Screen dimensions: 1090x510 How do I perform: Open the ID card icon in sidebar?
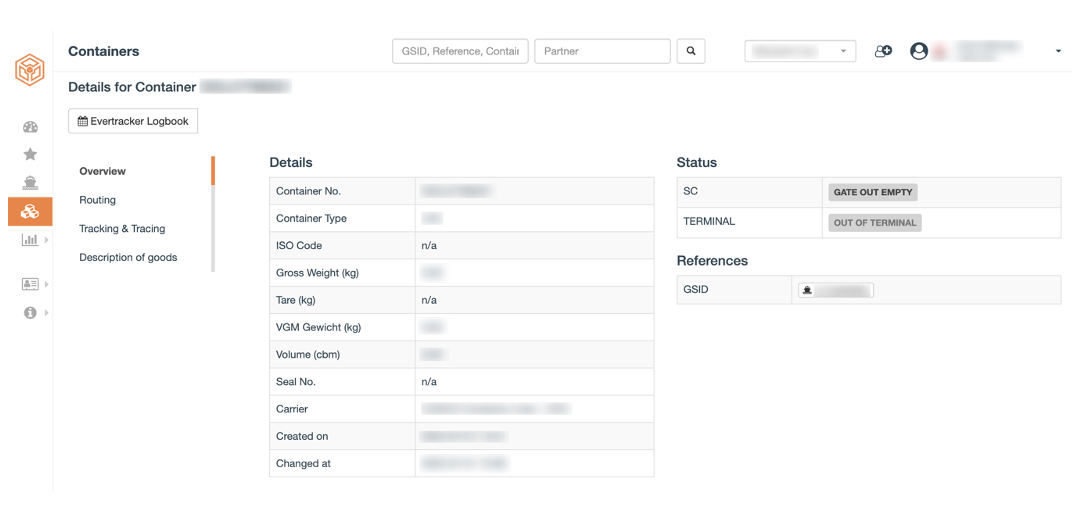pyautogui.click(x=30, y=283)
